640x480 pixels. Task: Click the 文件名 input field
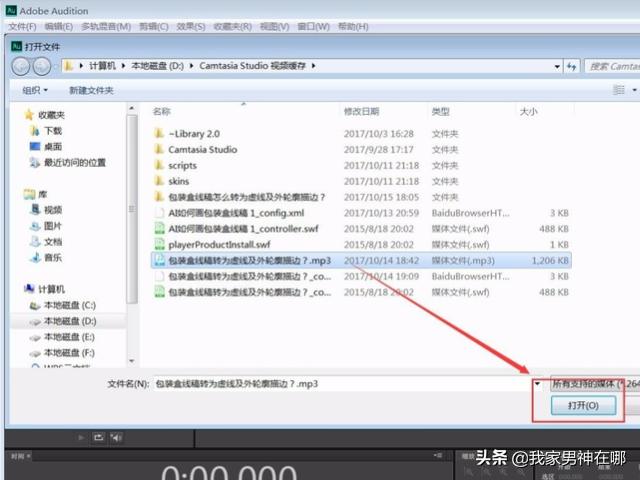(340, 383)
